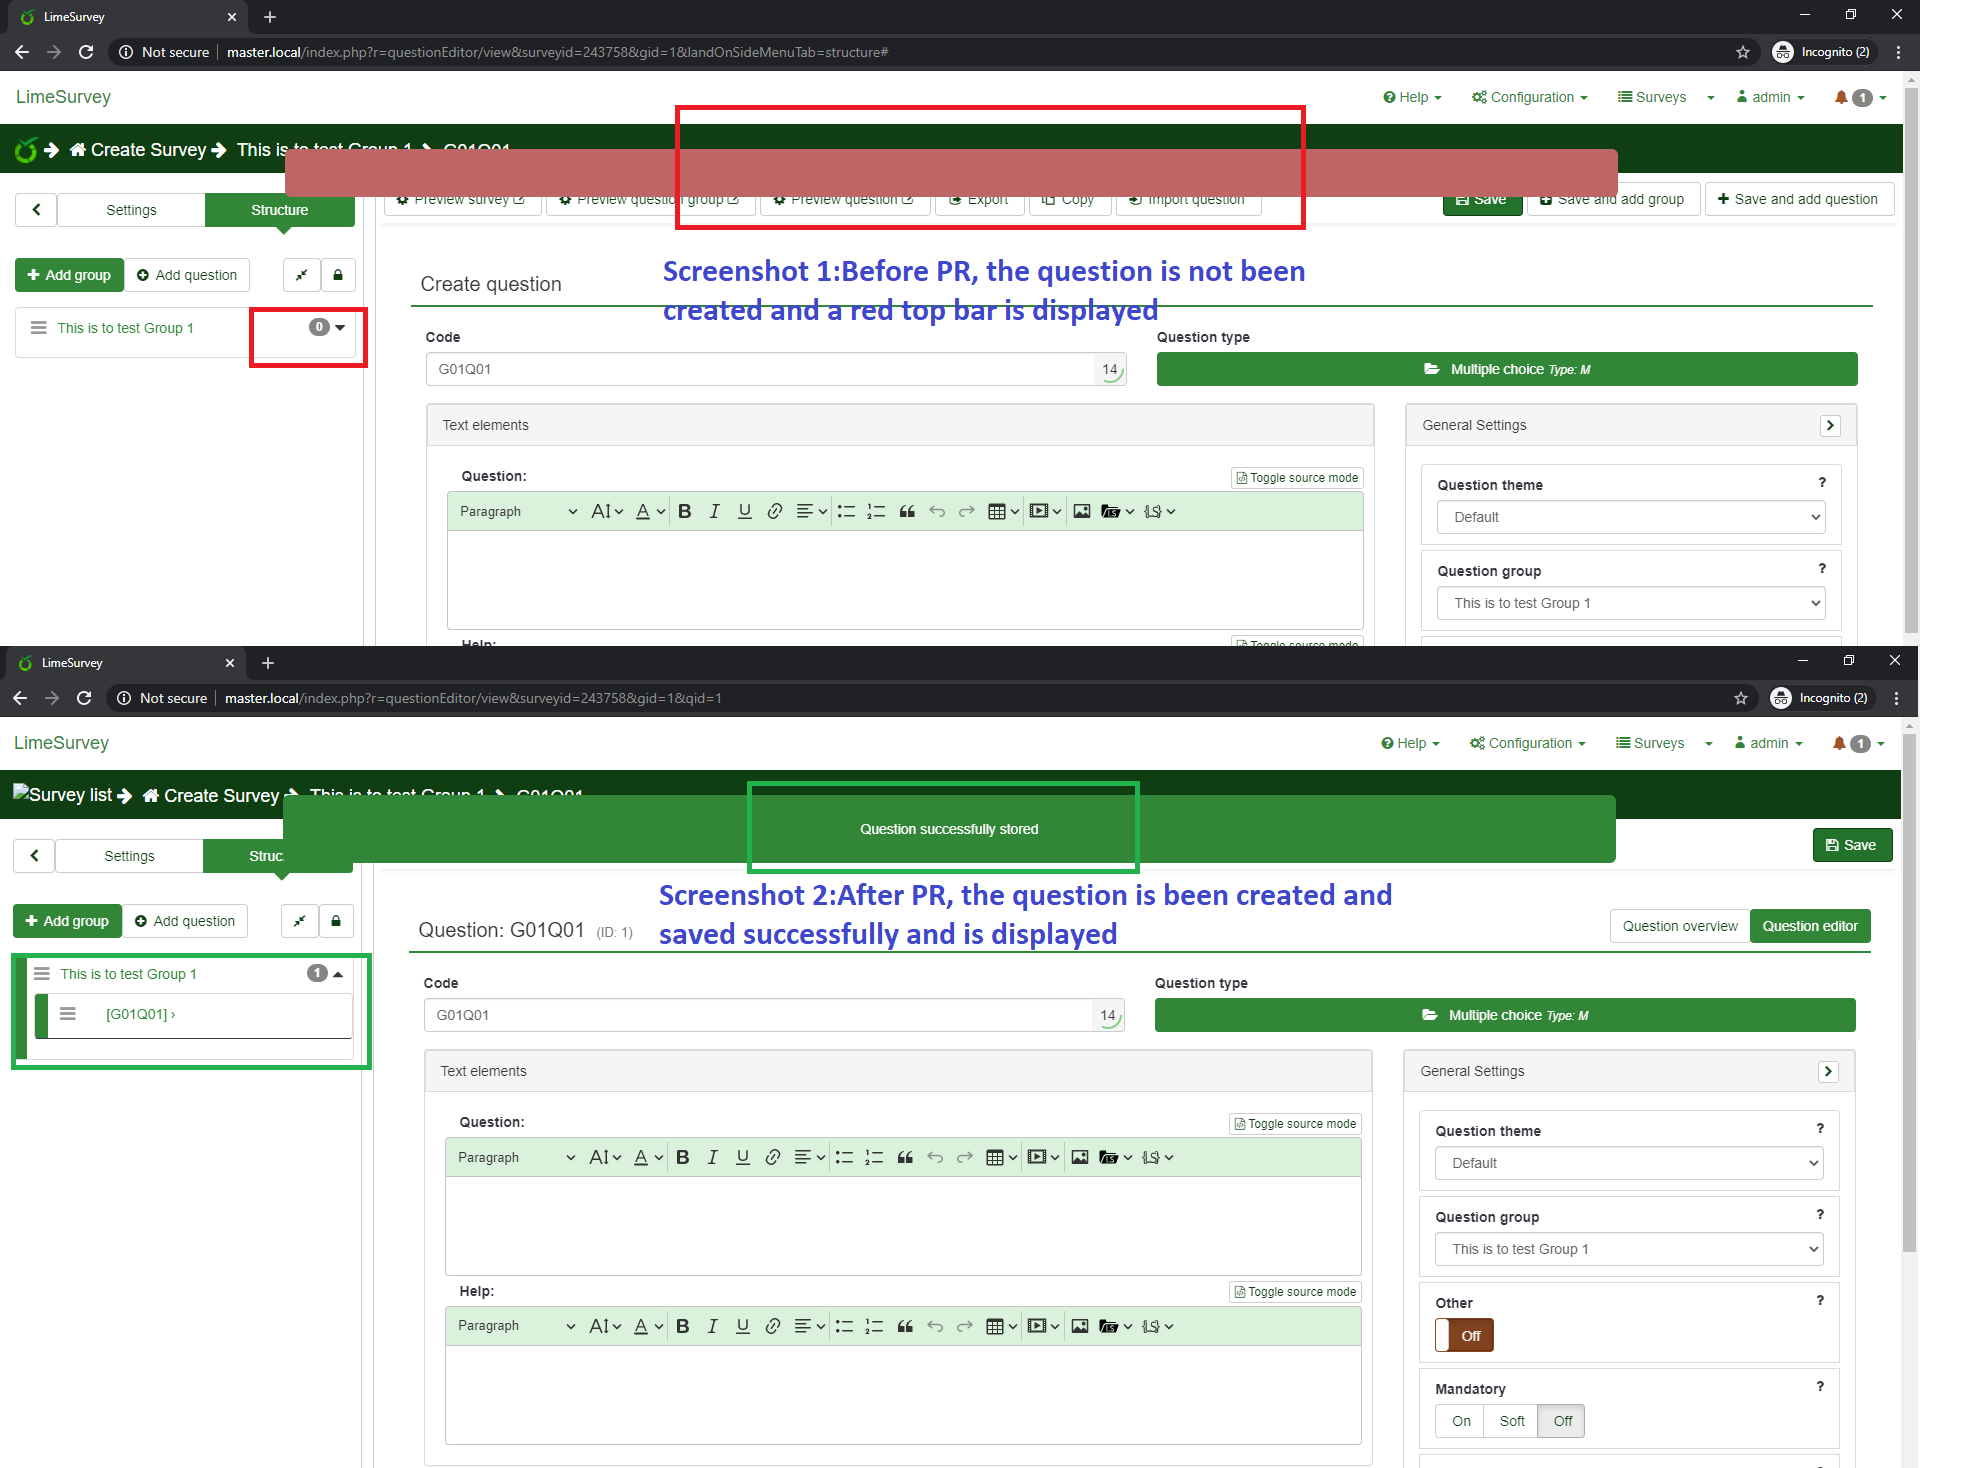1986x1468 pixels.
Task: Click Bold in the Help editor toolbar
Action: pos(683,1326)
